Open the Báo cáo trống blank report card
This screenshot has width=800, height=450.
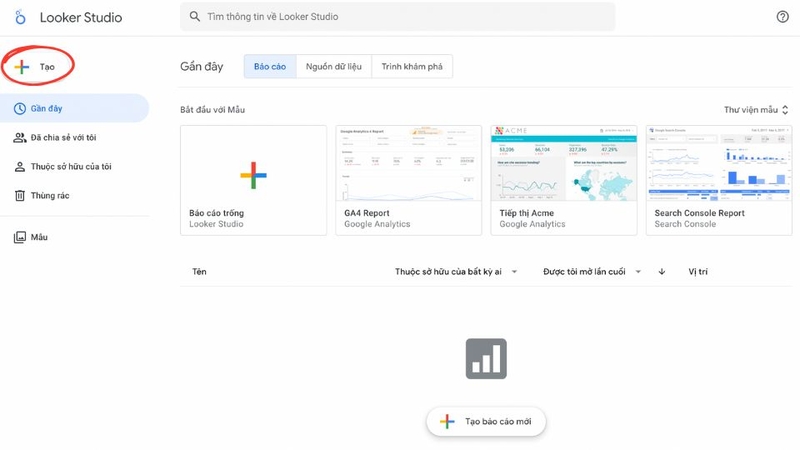(x=254, y=180)
